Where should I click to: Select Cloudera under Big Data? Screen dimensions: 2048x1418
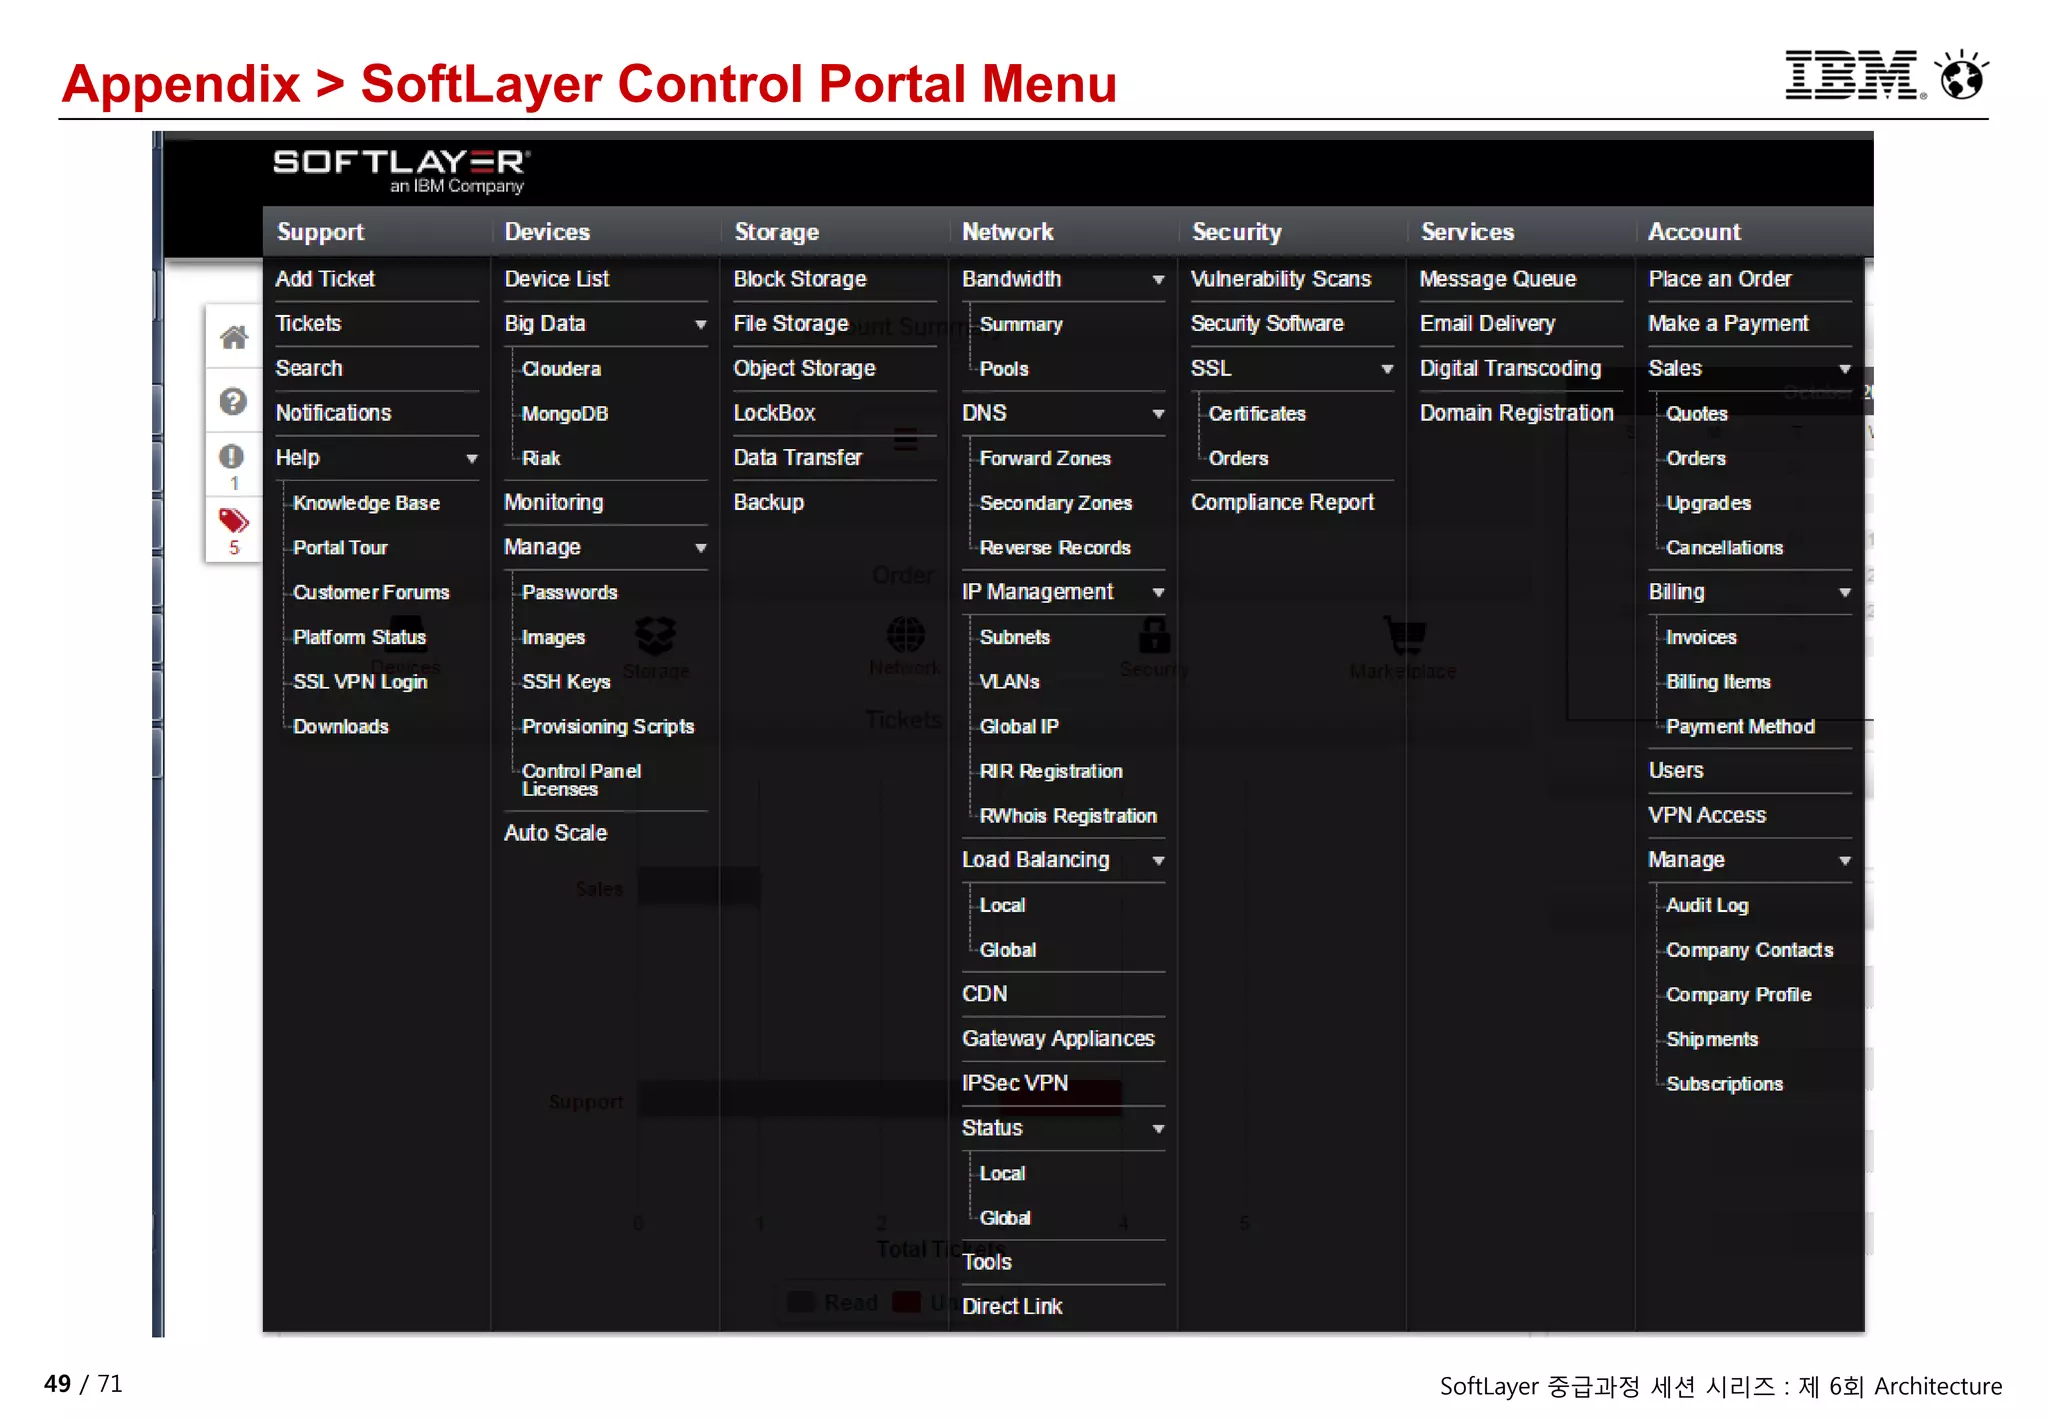[561, 369]
